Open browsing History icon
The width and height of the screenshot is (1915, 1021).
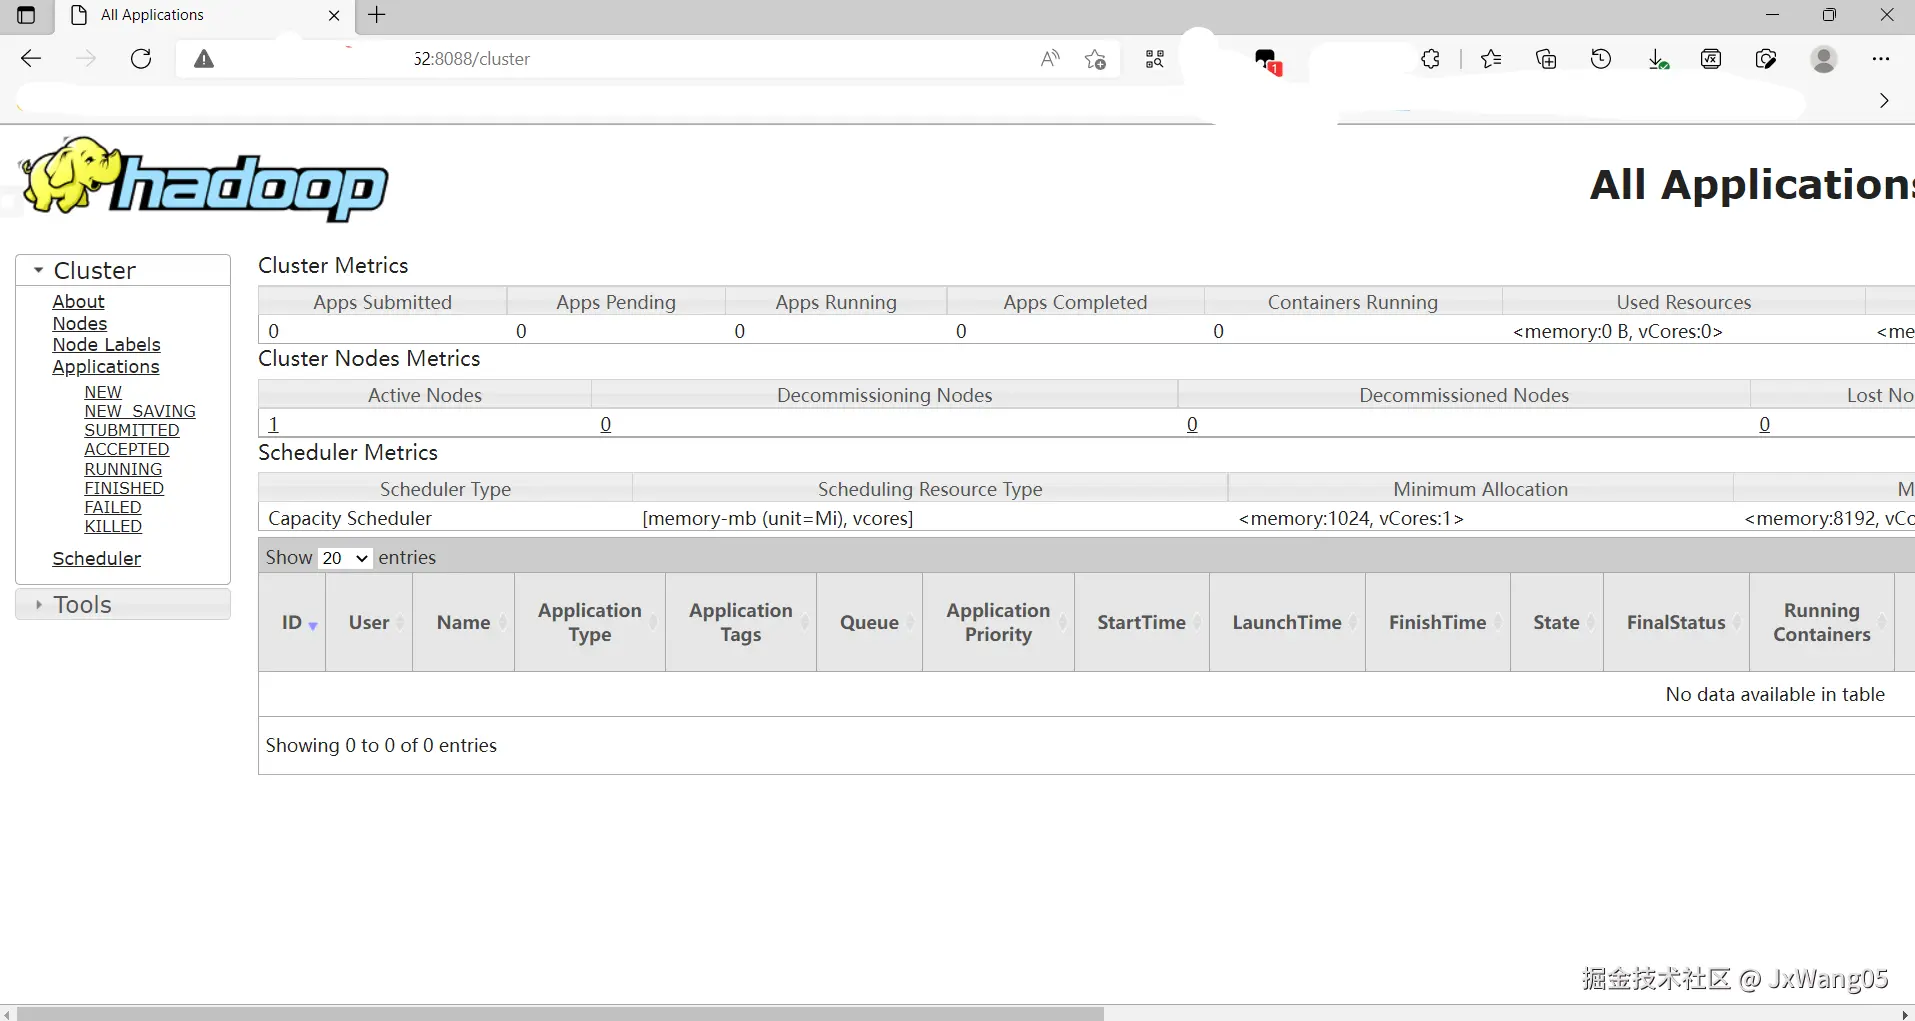click(x=1601, y=59)
